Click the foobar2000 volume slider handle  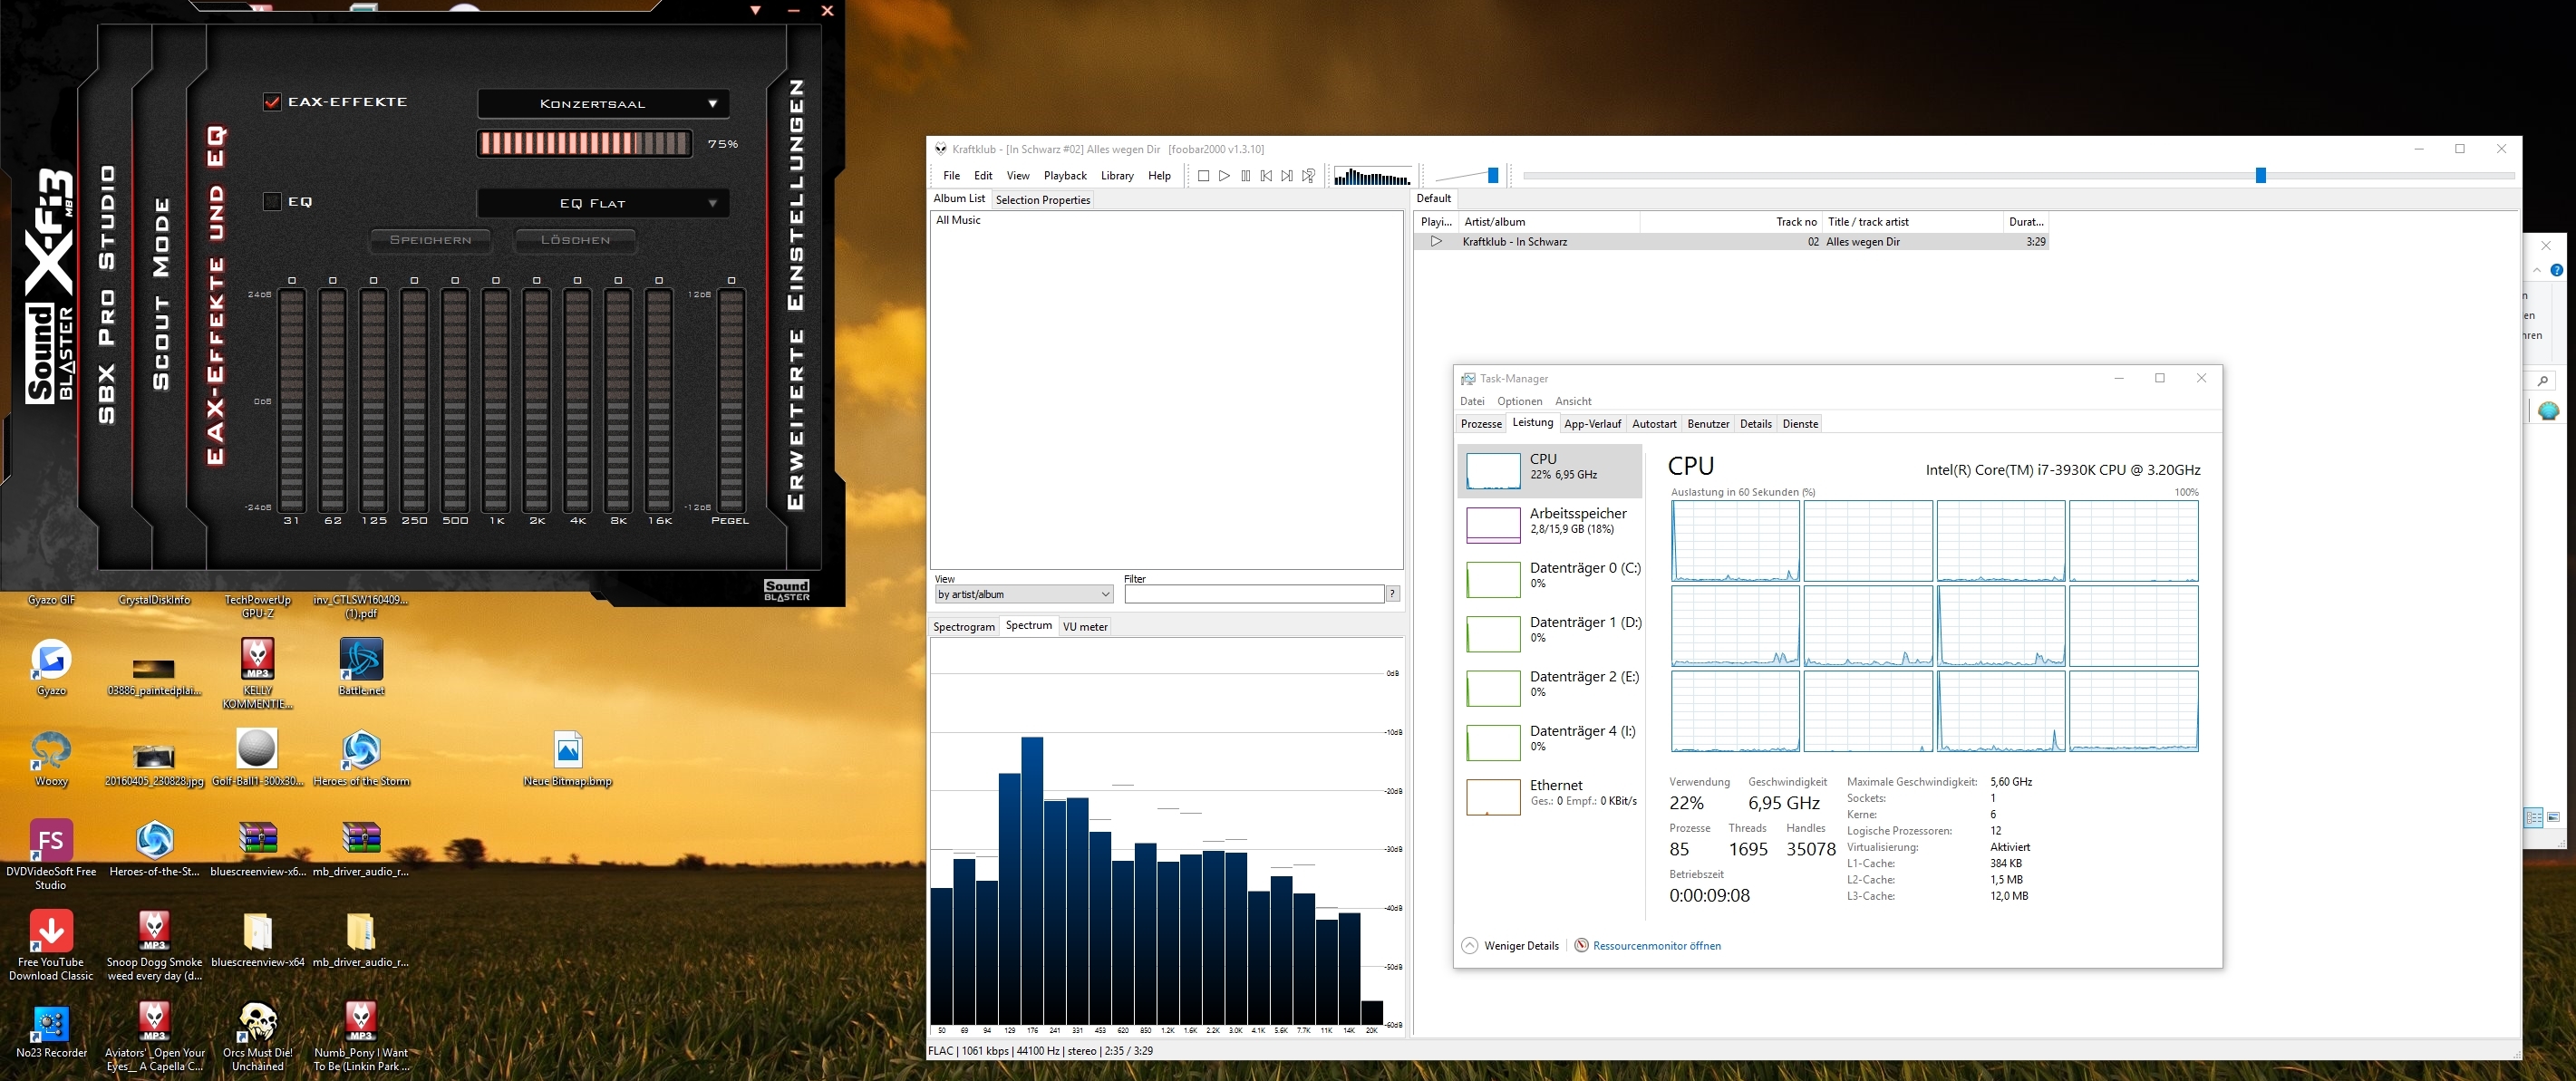click(x=1493, y=176)
